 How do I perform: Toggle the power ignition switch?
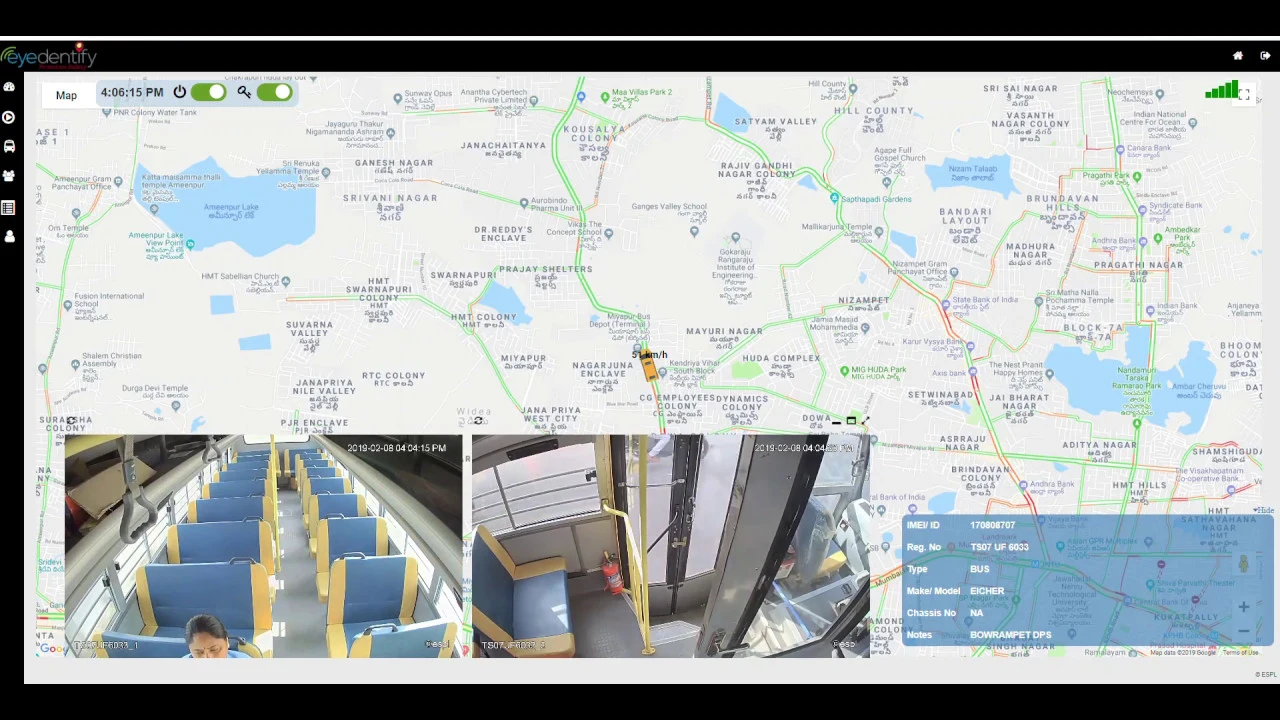[x=208, y=93]
